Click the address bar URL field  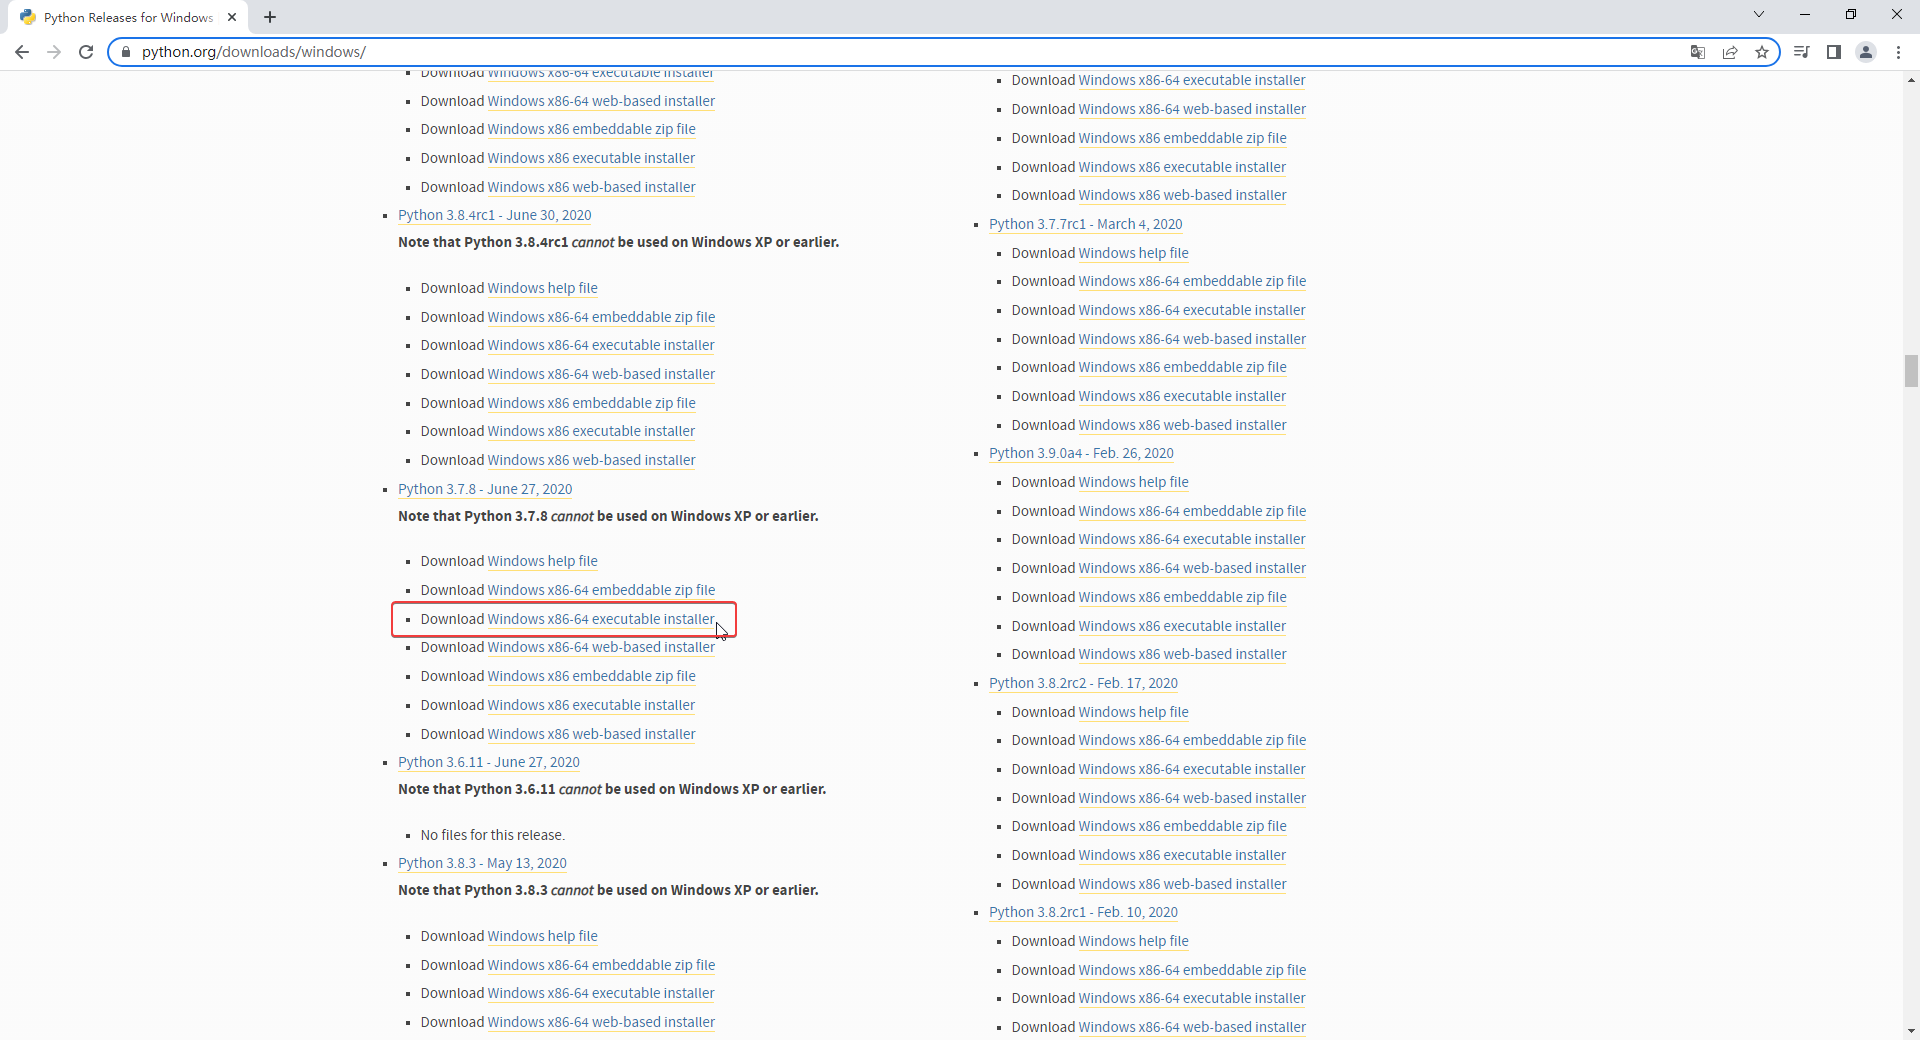pyautogui.click(x=900, y=52)
